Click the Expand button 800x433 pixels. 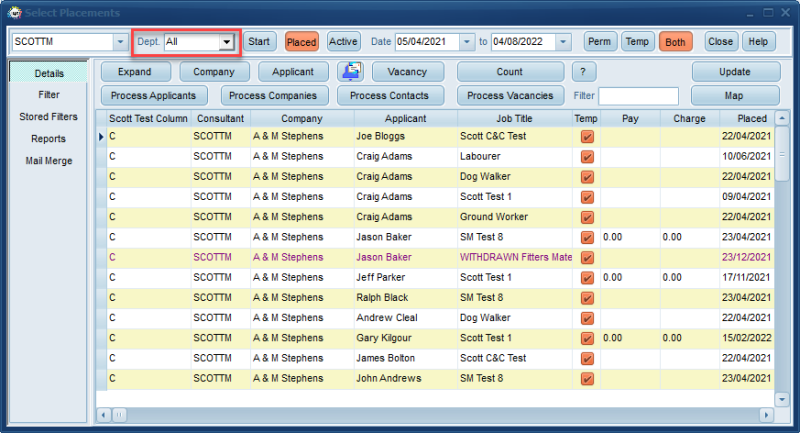pyautogui.click(x=135, y=72)
